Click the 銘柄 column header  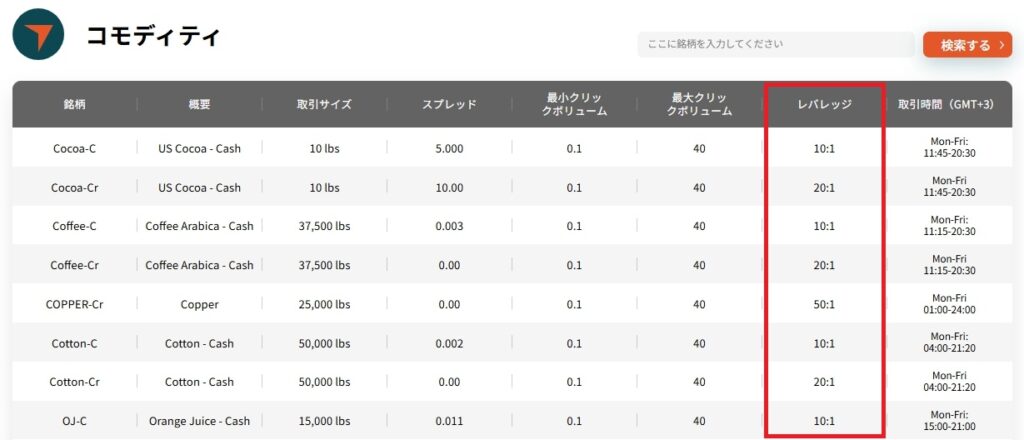(74, 104)
